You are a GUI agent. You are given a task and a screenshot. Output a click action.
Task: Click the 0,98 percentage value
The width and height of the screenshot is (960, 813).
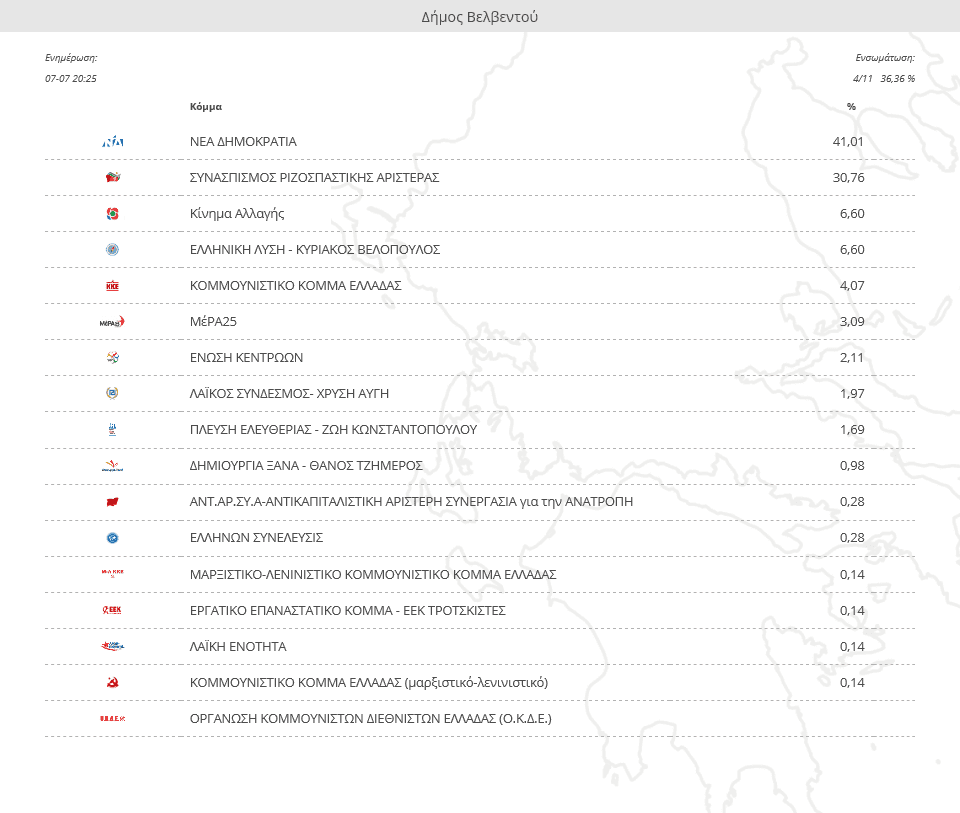pyautogui.click(x=852, y=466)
